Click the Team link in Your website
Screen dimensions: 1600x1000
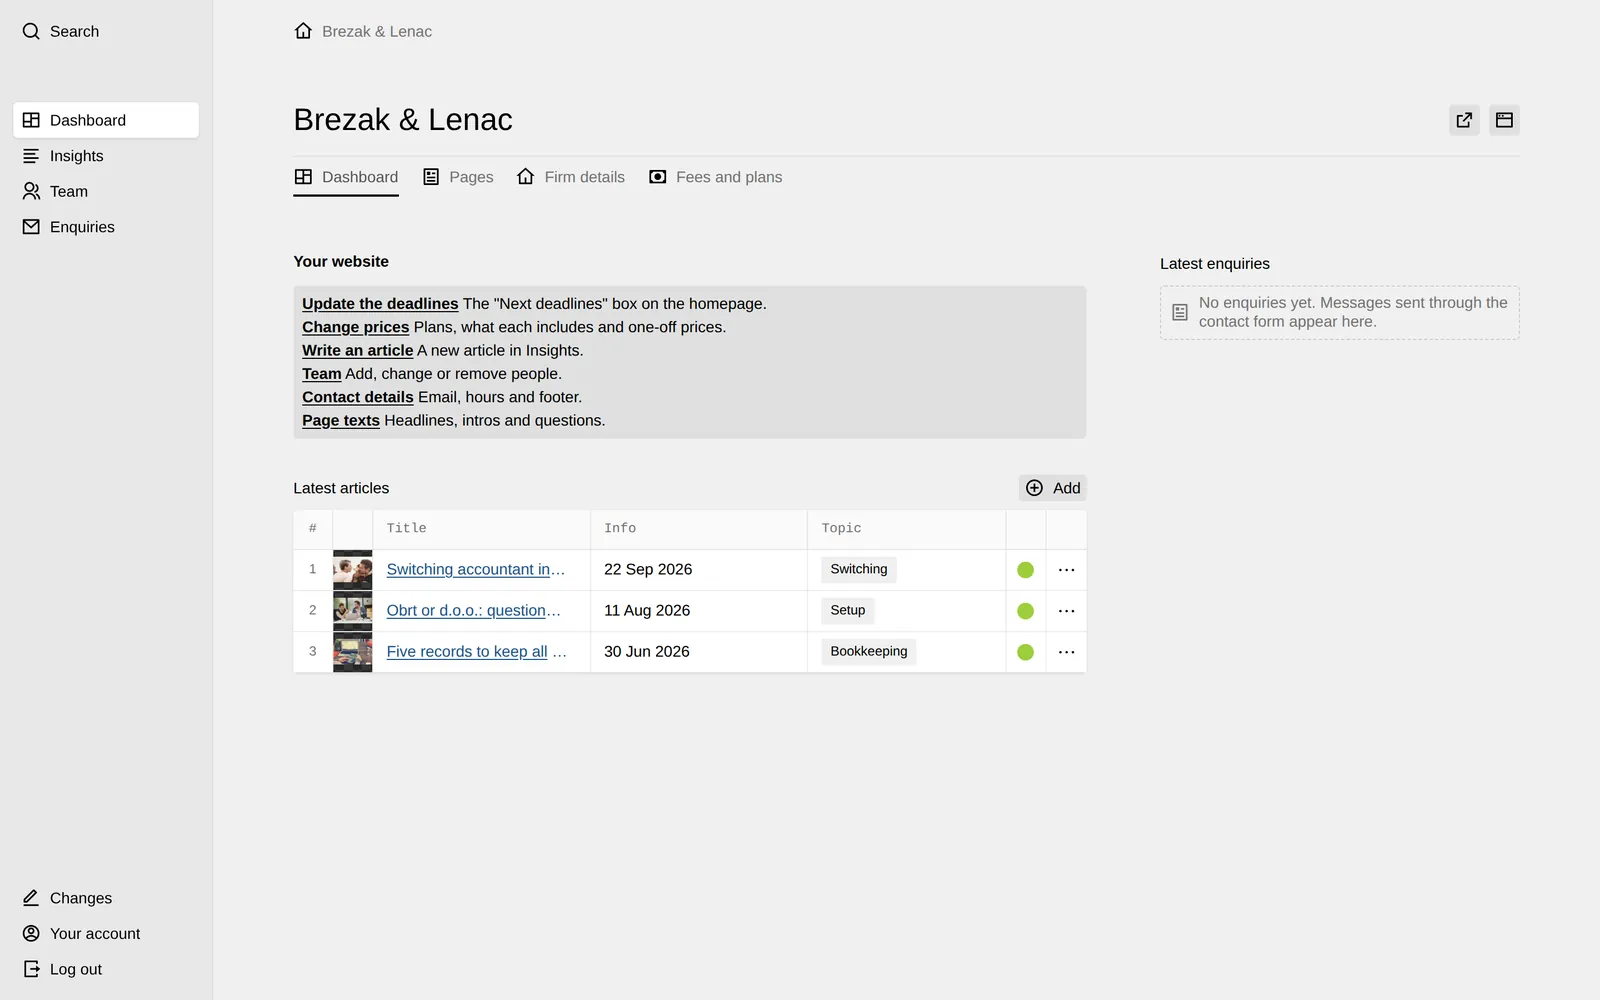(x=322, y=374)
